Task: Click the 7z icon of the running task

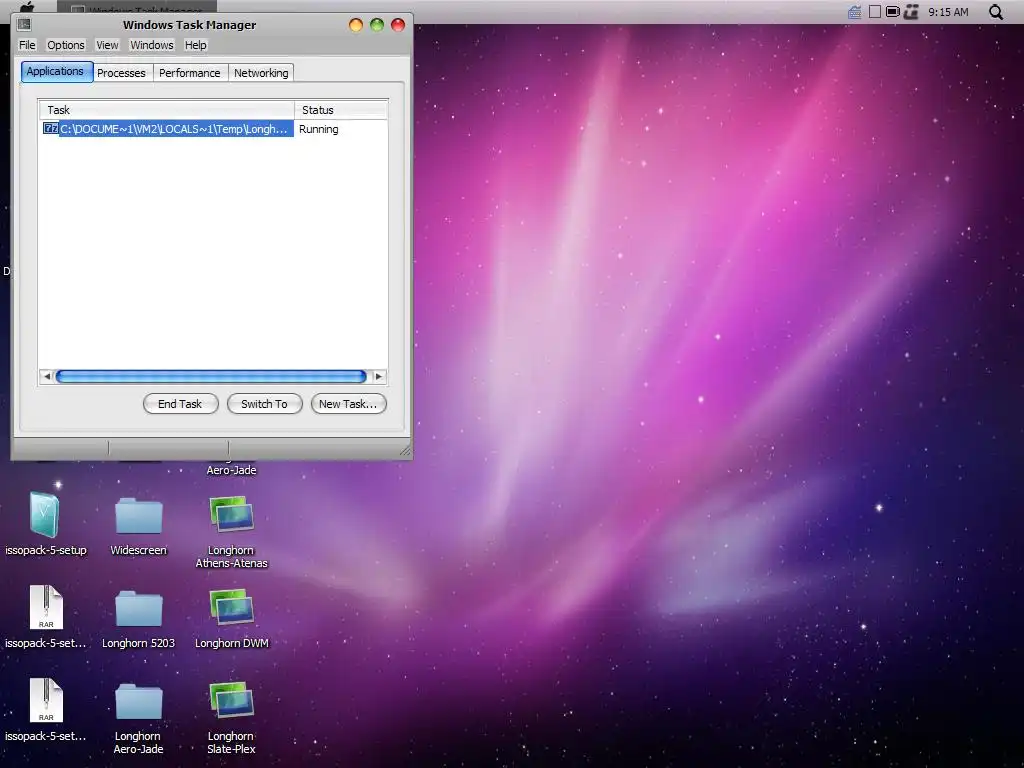Action: point(50,128)
